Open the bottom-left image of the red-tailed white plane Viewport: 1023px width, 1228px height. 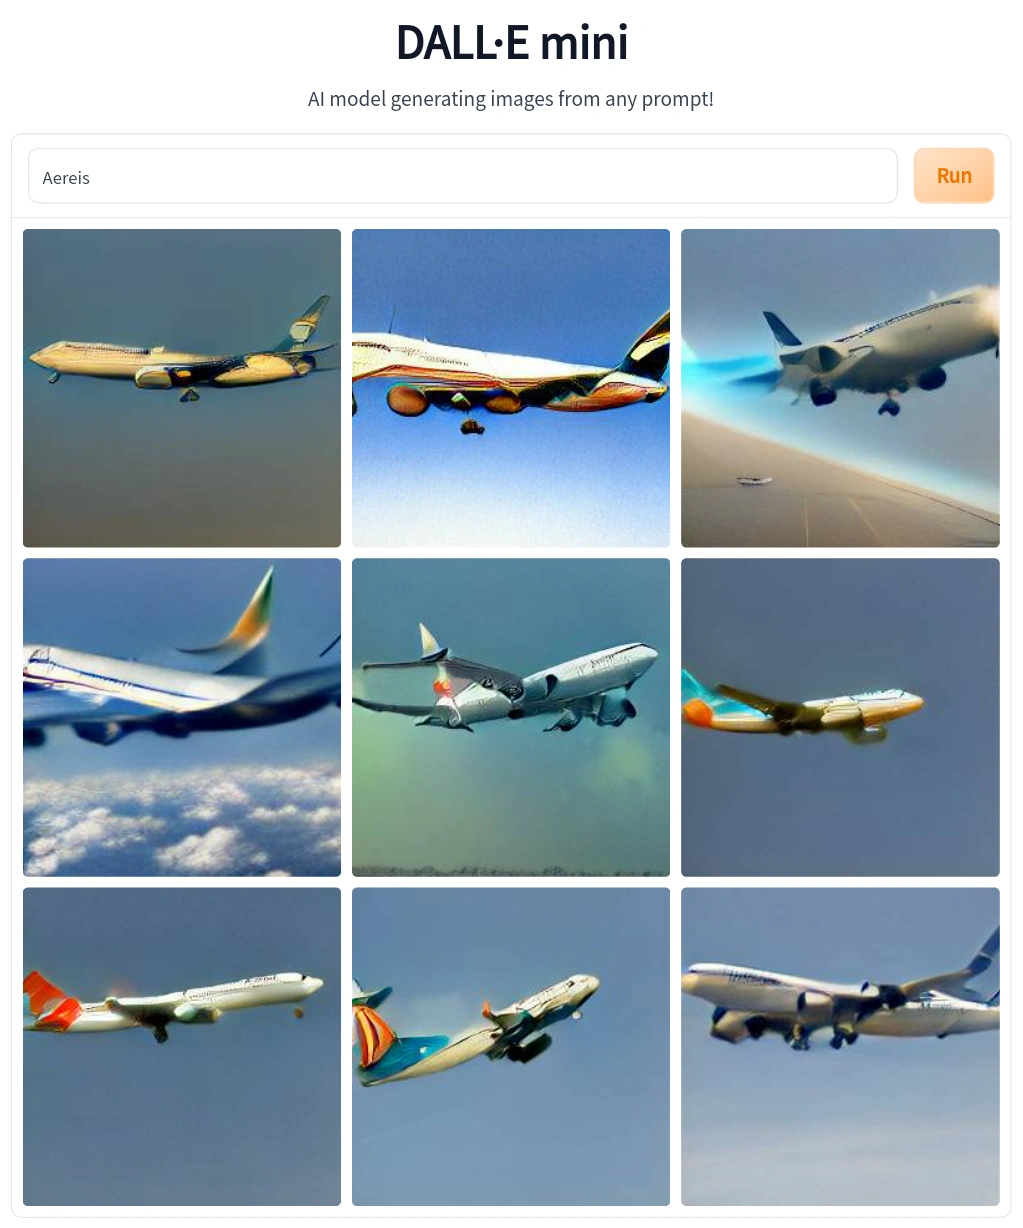tap(182, 1046)
